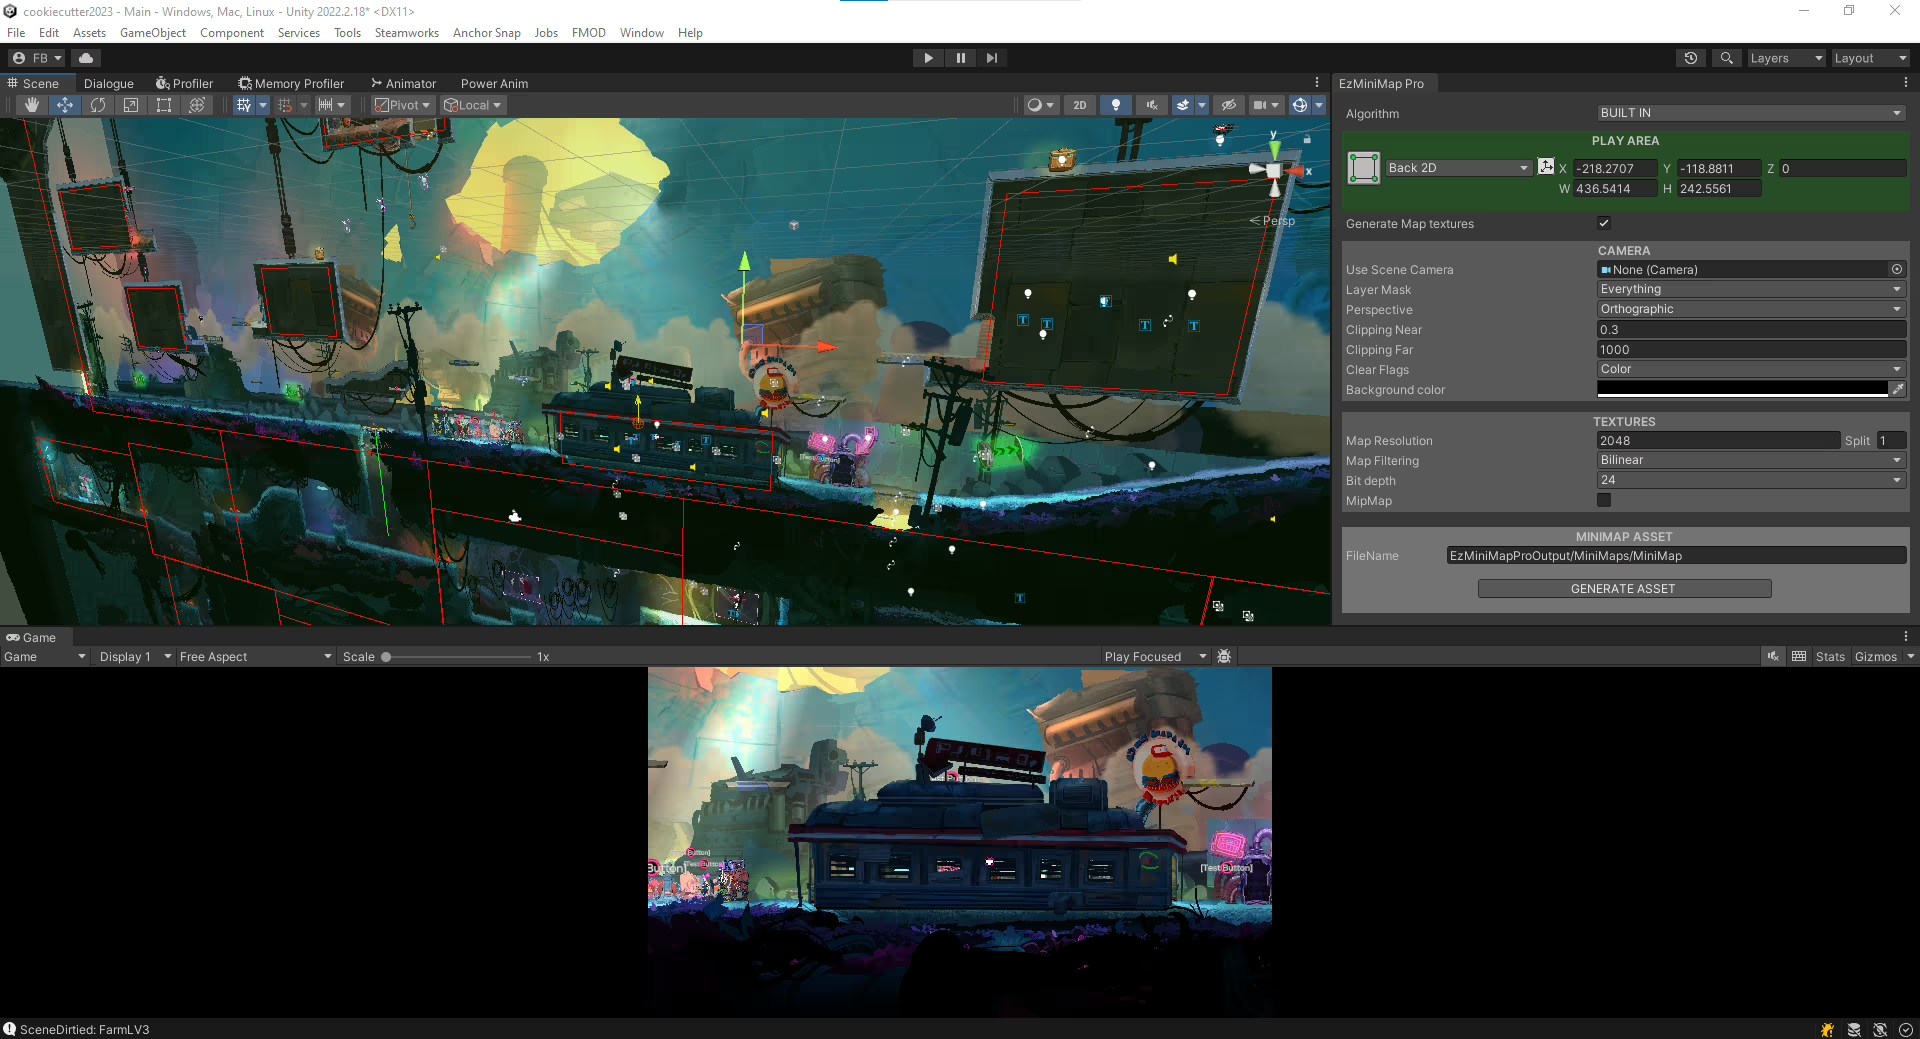Select the Rect tool
Viewport: 1920px width, 1039px height.
click(x=164, y=105)
